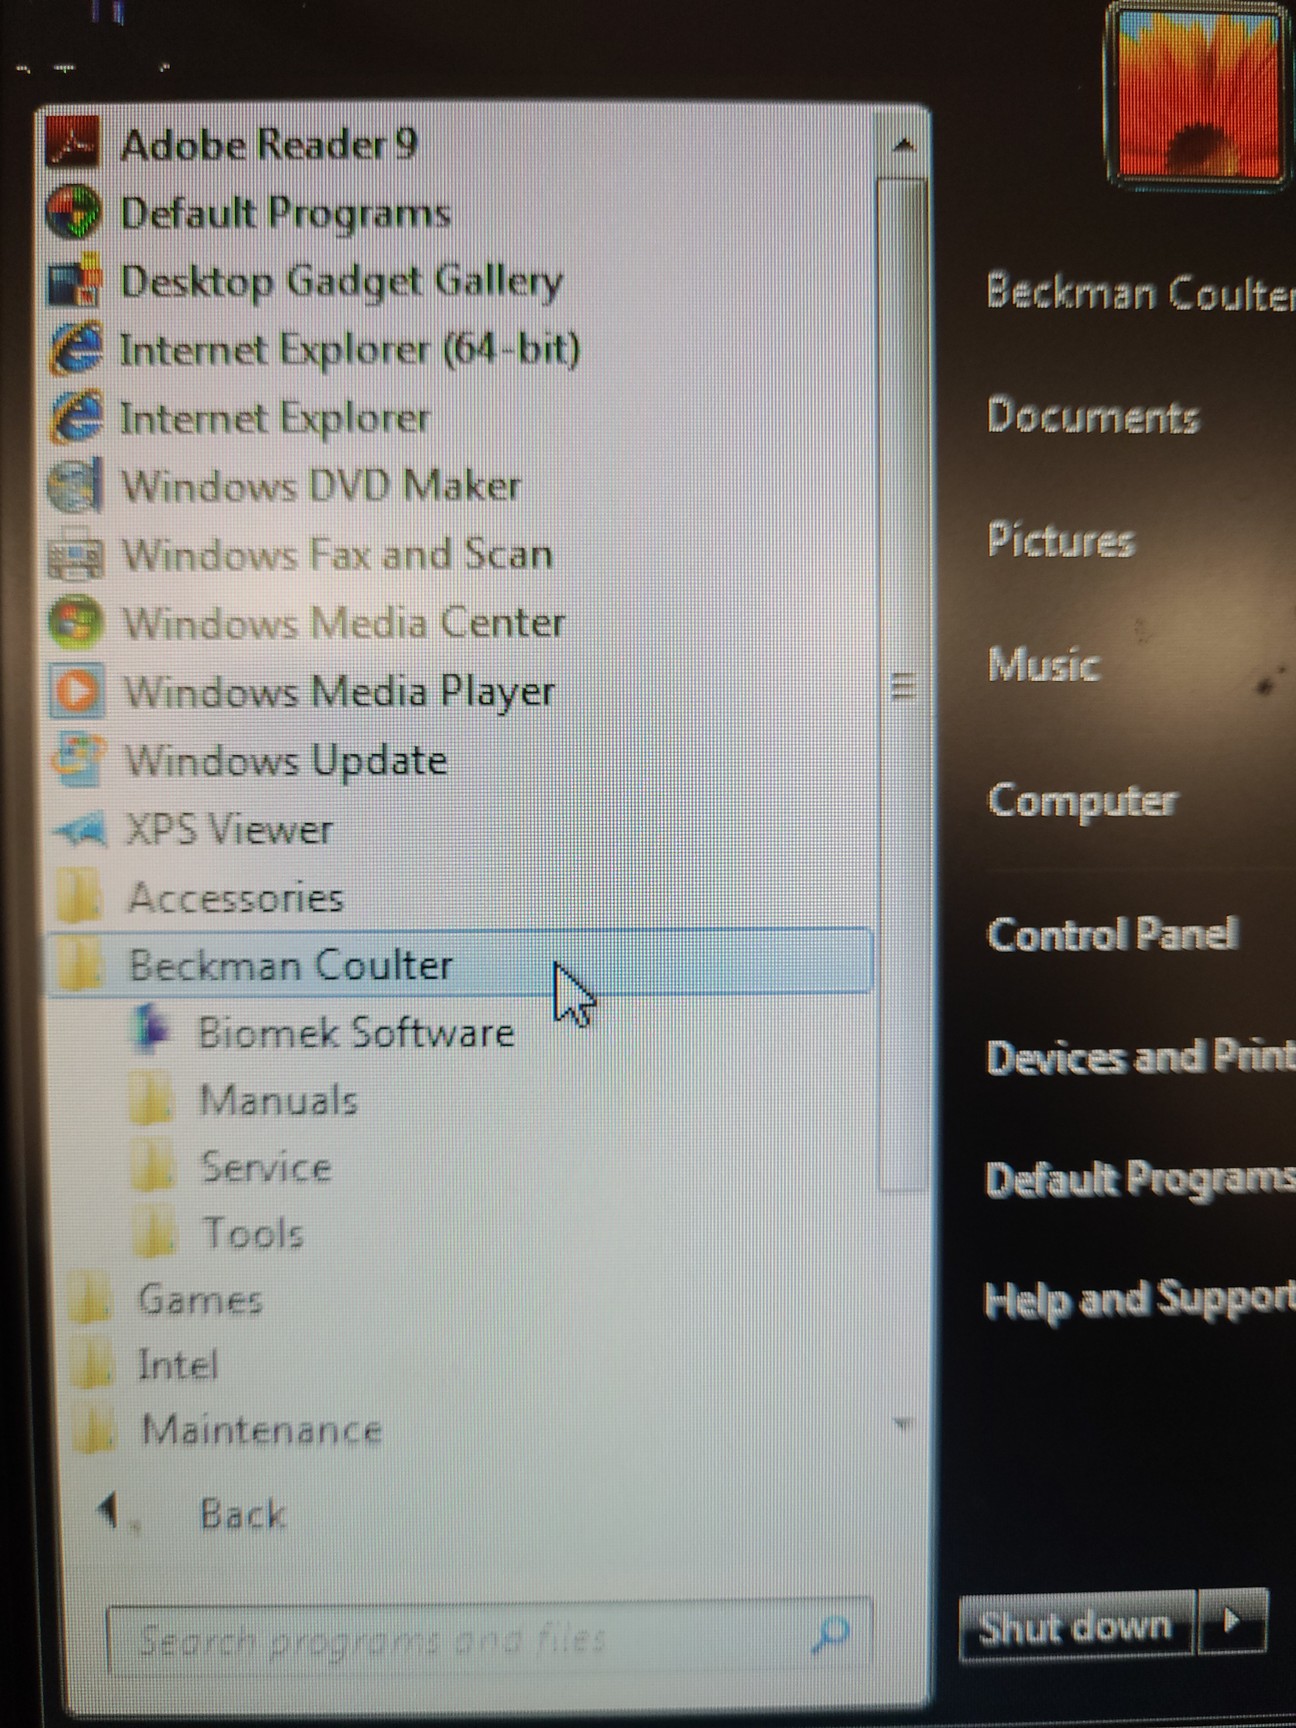
Task: Click the Default Programs icon in program list
Action: (x=74, y=213)
